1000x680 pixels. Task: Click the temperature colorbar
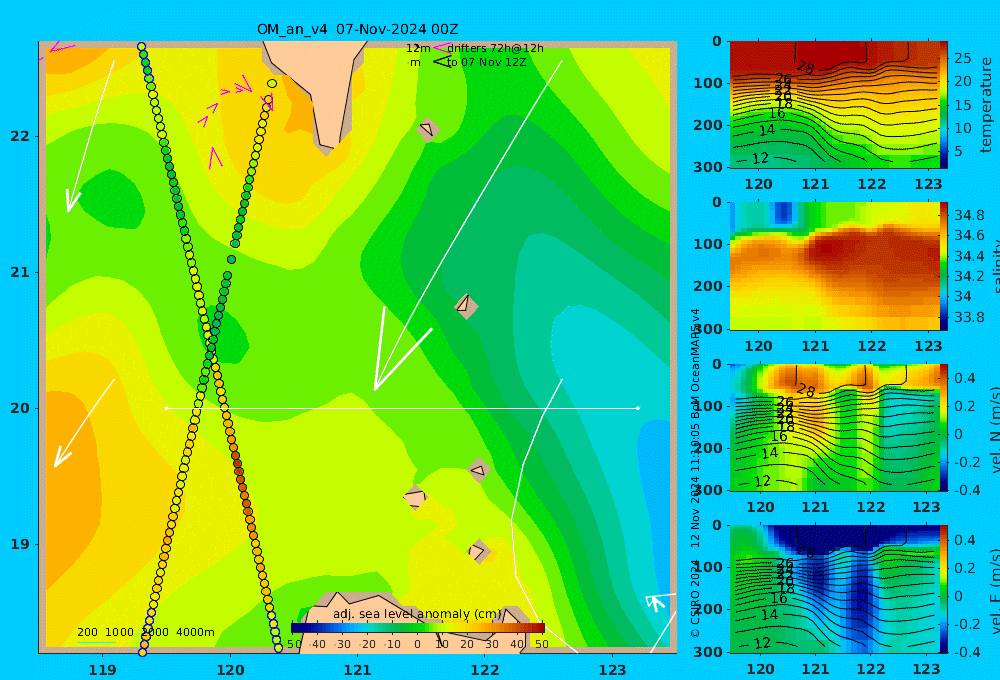944,105
